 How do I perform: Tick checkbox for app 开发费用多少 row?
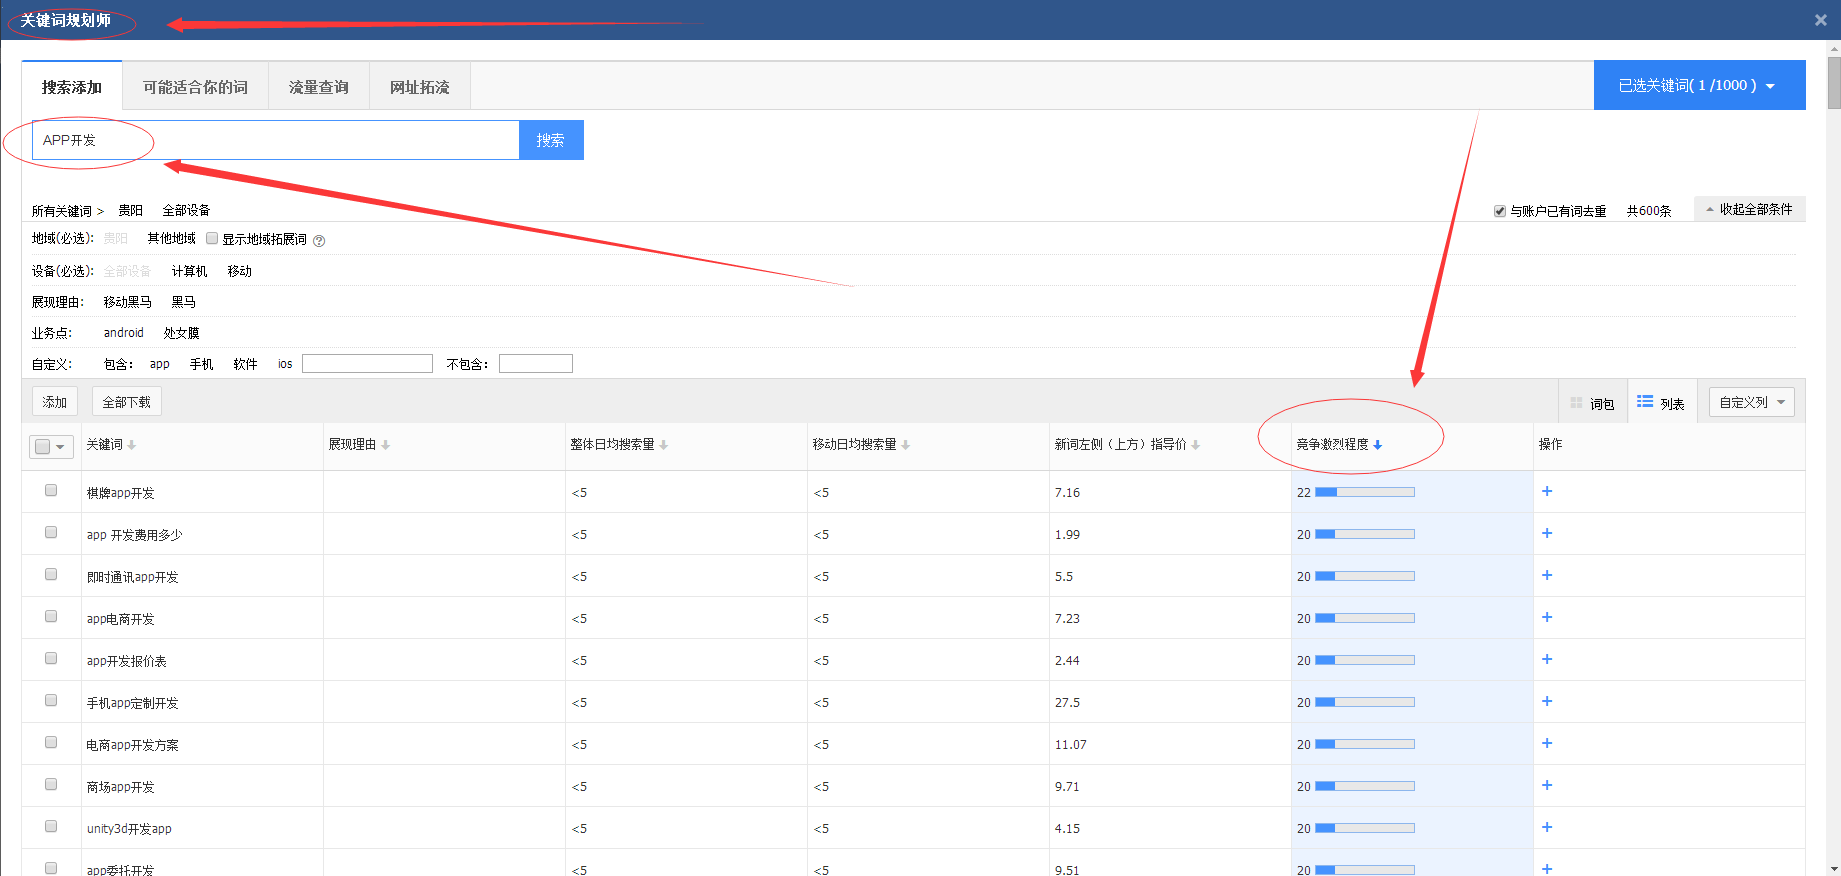51,532
